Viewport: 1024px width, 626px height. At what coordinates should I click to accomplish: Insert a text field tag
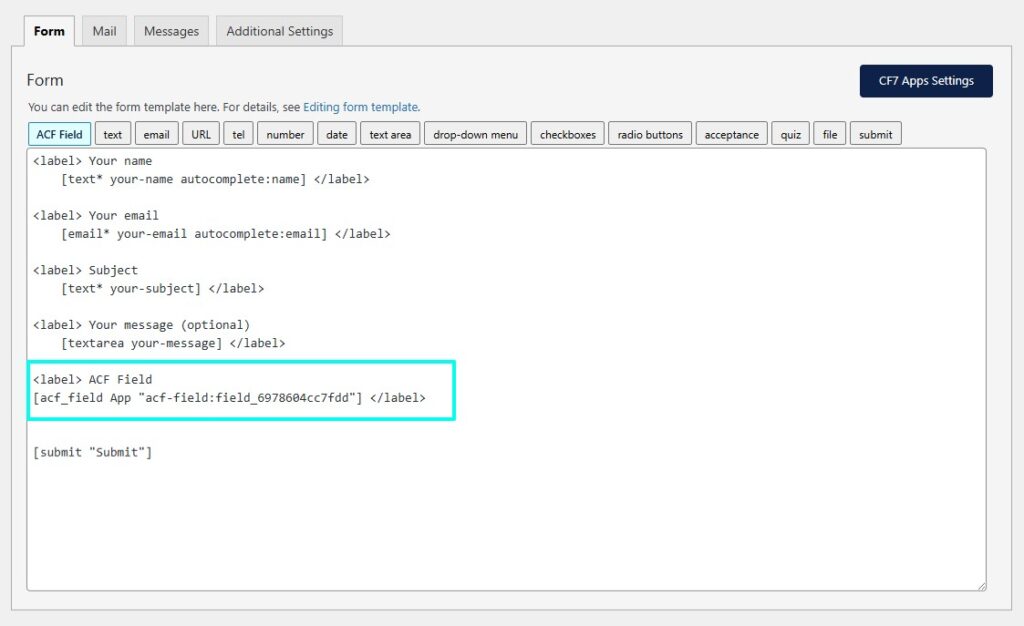113,134
